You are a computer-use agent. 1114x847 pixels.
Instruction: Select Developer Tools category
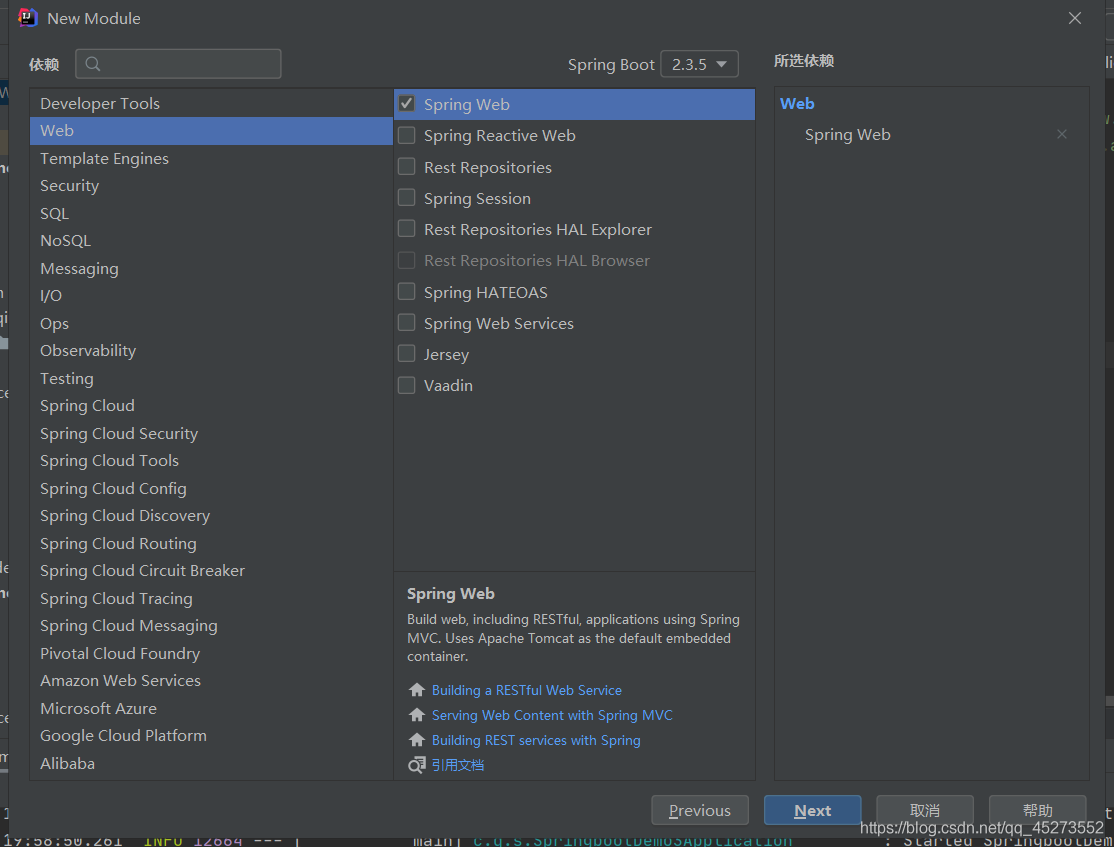[x=211, y=103]
